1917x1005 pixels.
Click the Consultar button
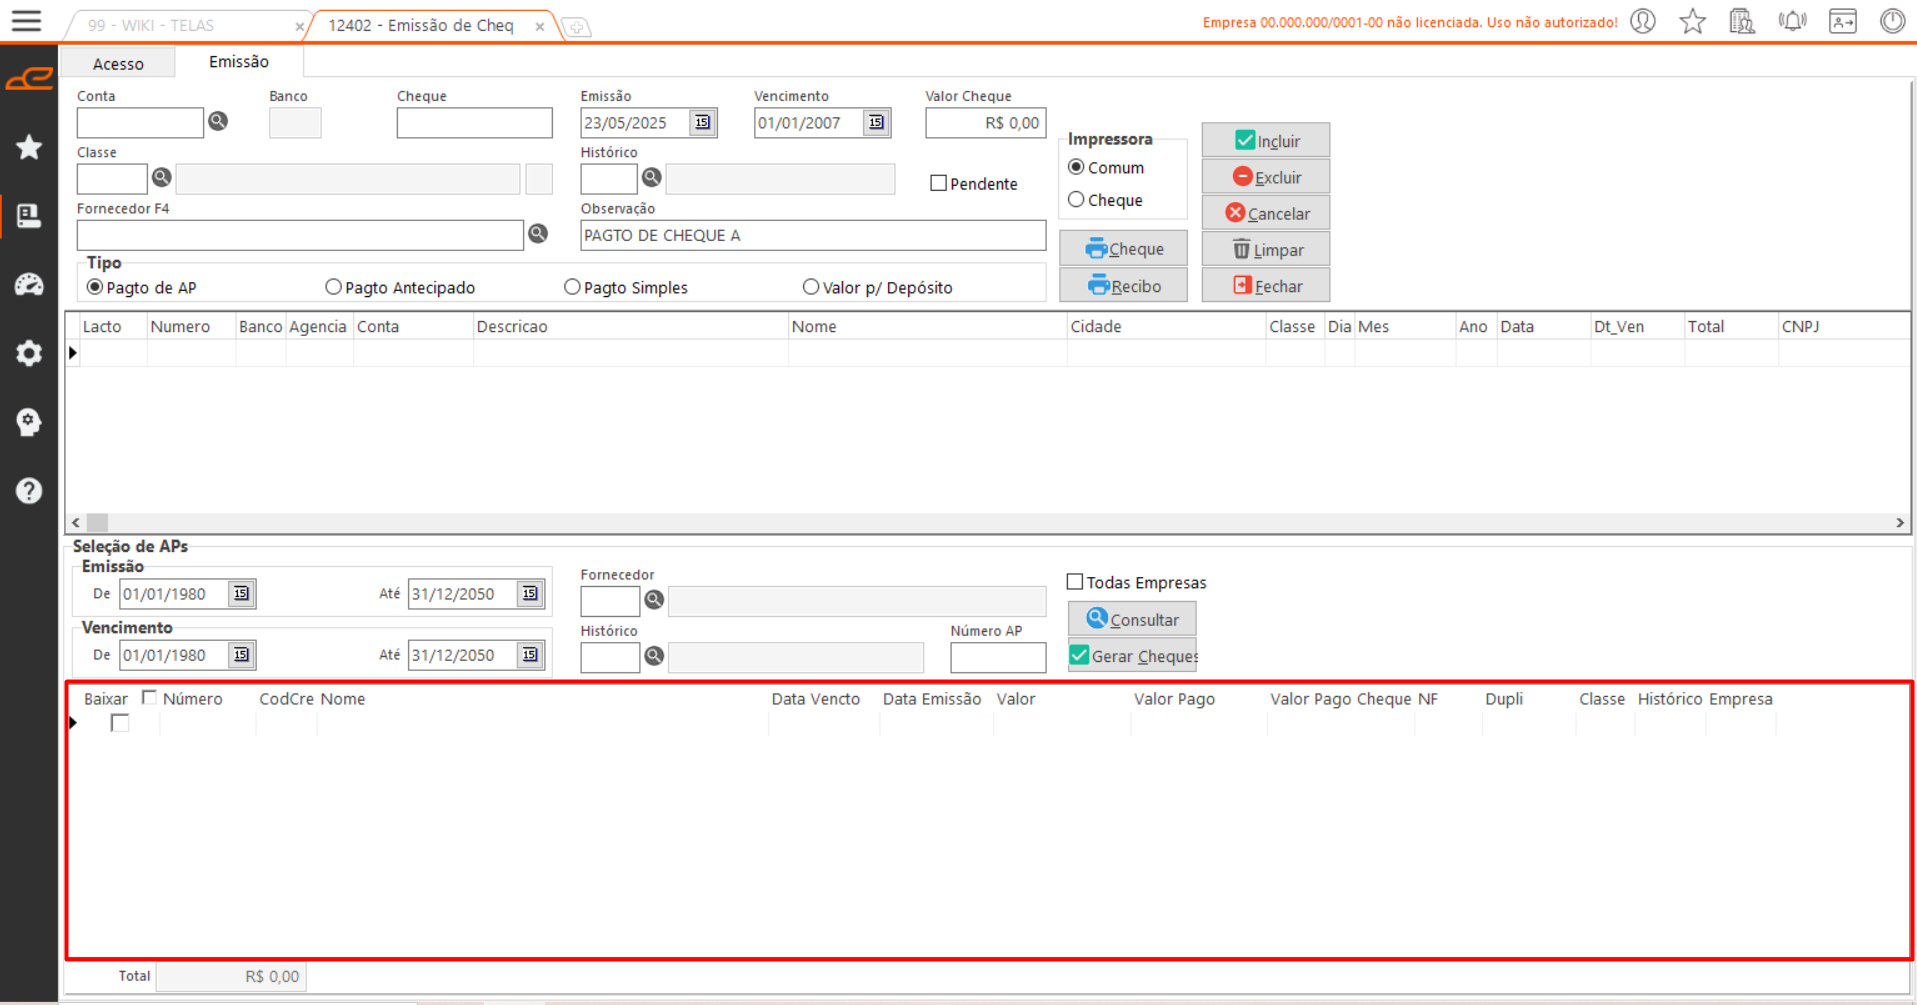[x=1132, y=620]
